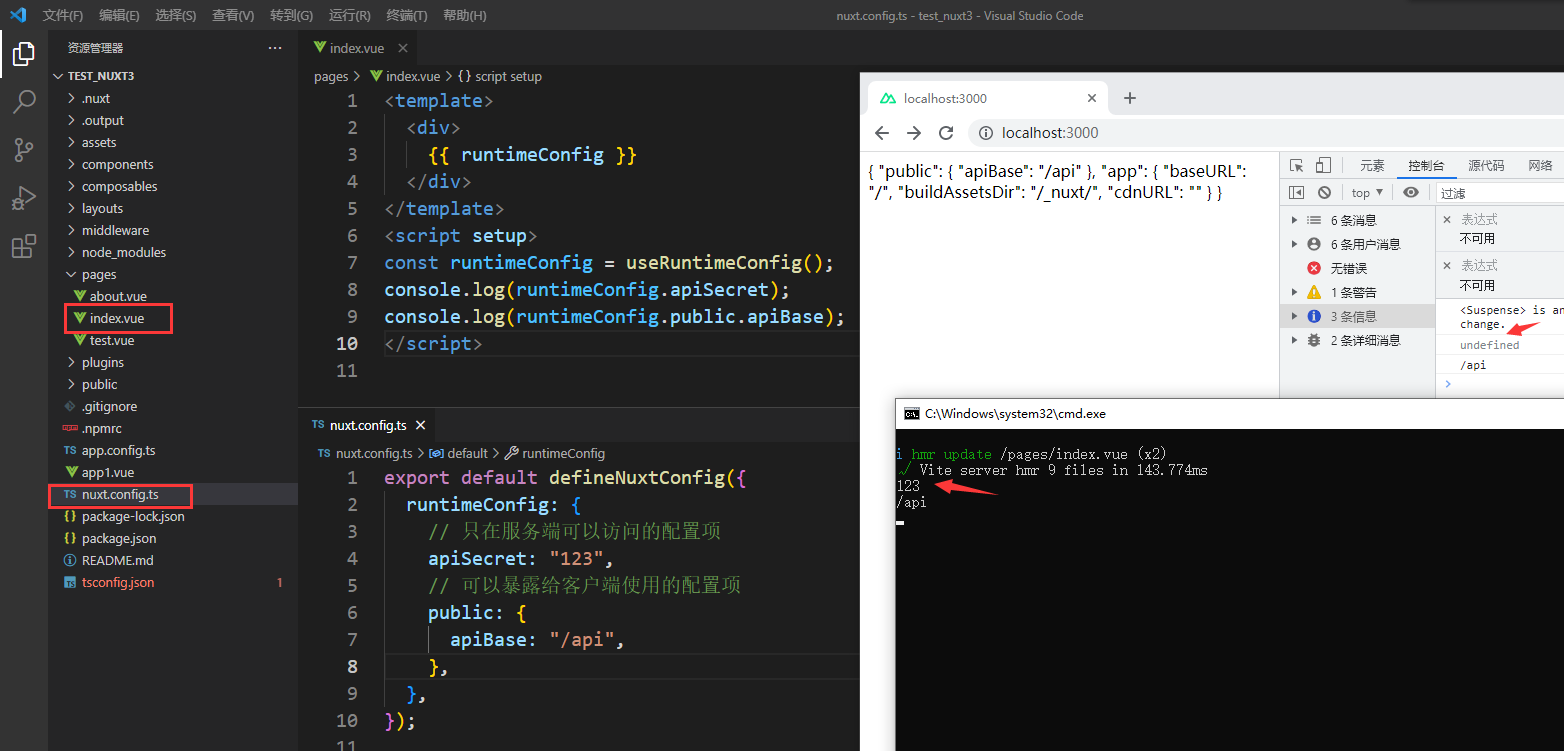Expand the 6 条用户消息 group
1564x751 pixels.
tap(1294, 244)
